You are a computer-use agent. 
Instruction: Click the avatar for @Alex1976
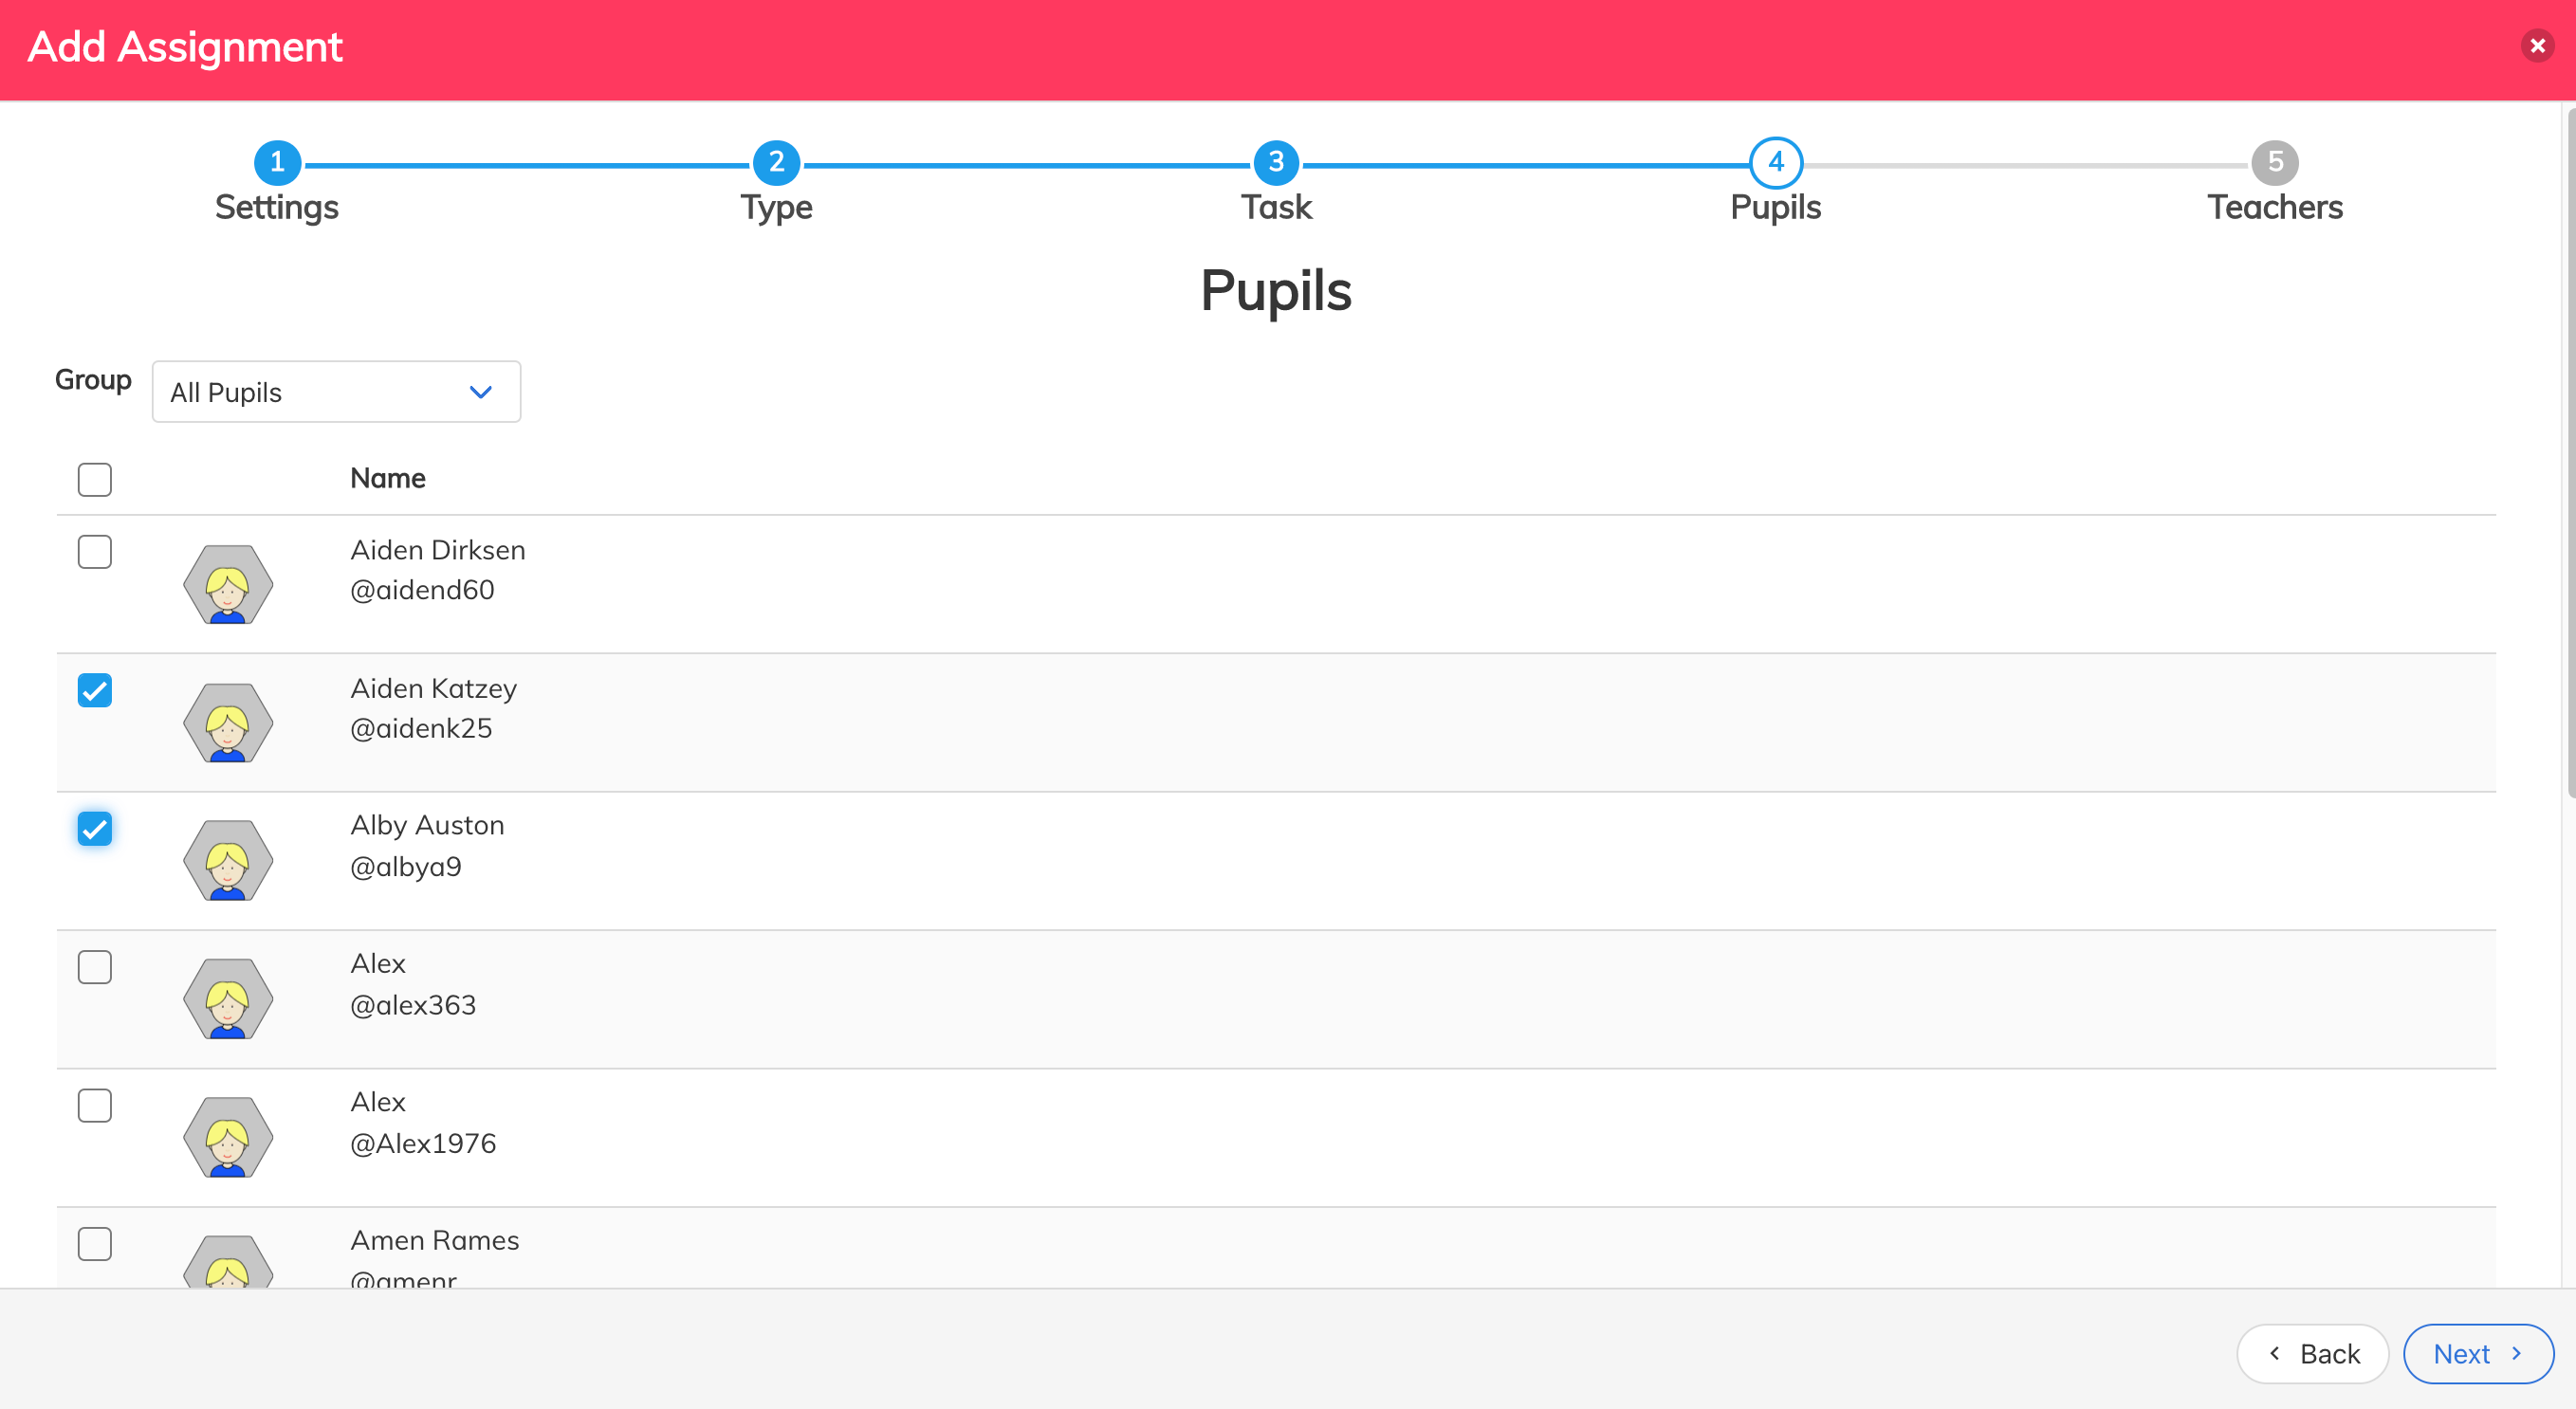pyautogui.click(x=228, y=1137)
